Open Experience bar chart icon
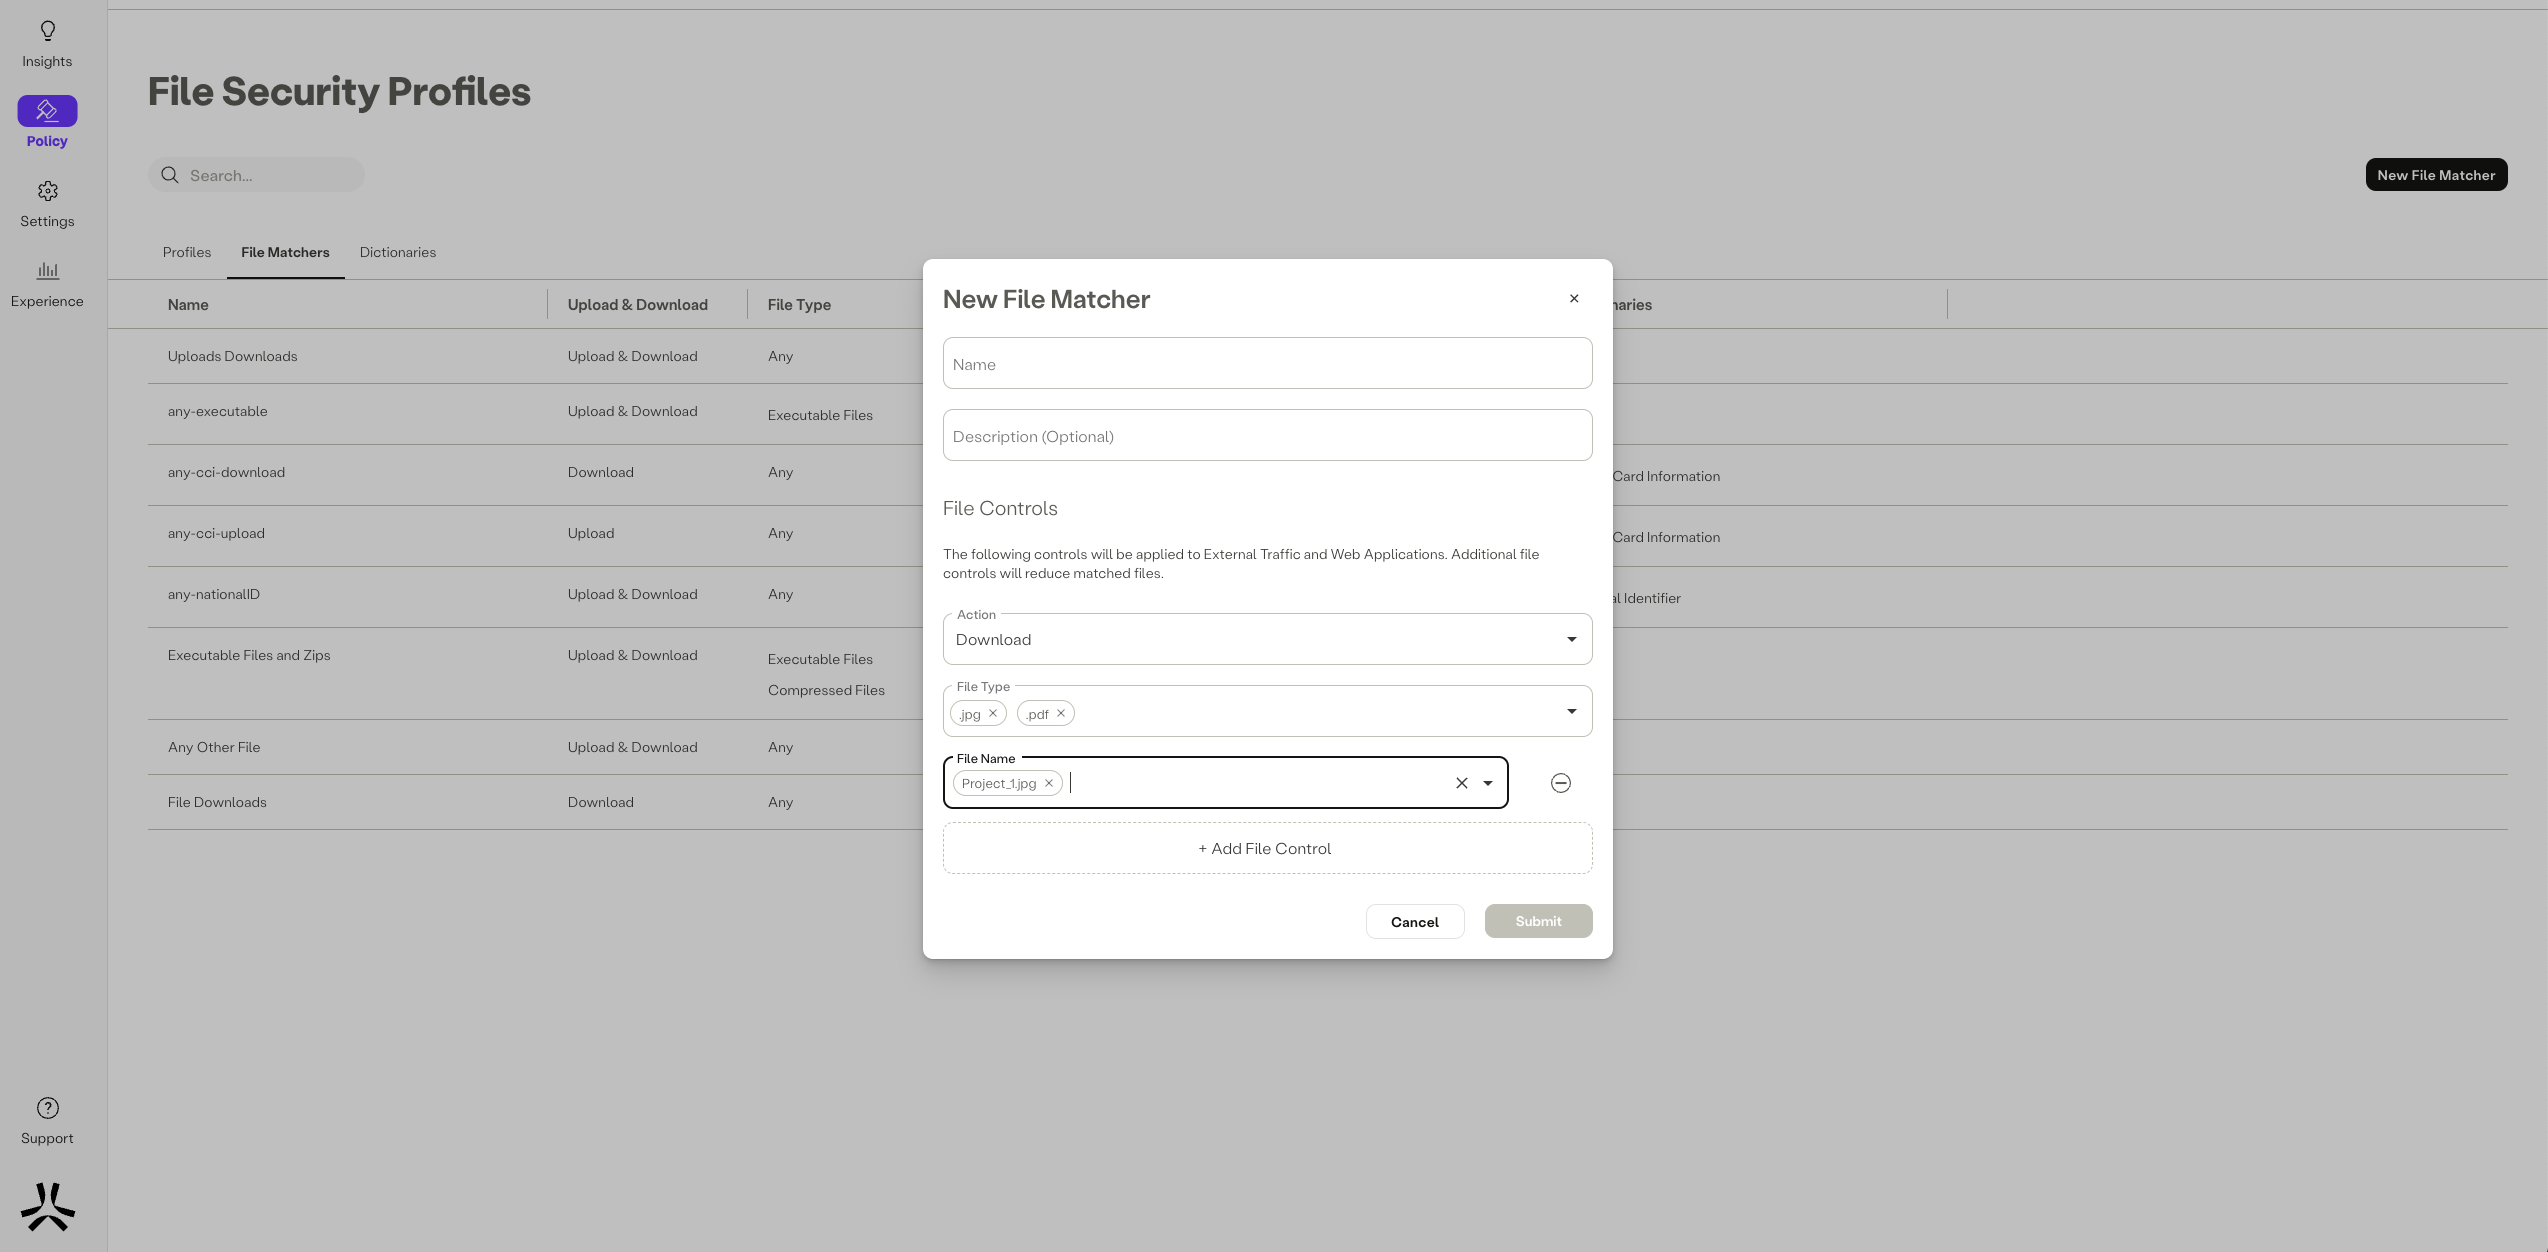The width and height of the screenshot is (2548, 1252). [47, 271]
